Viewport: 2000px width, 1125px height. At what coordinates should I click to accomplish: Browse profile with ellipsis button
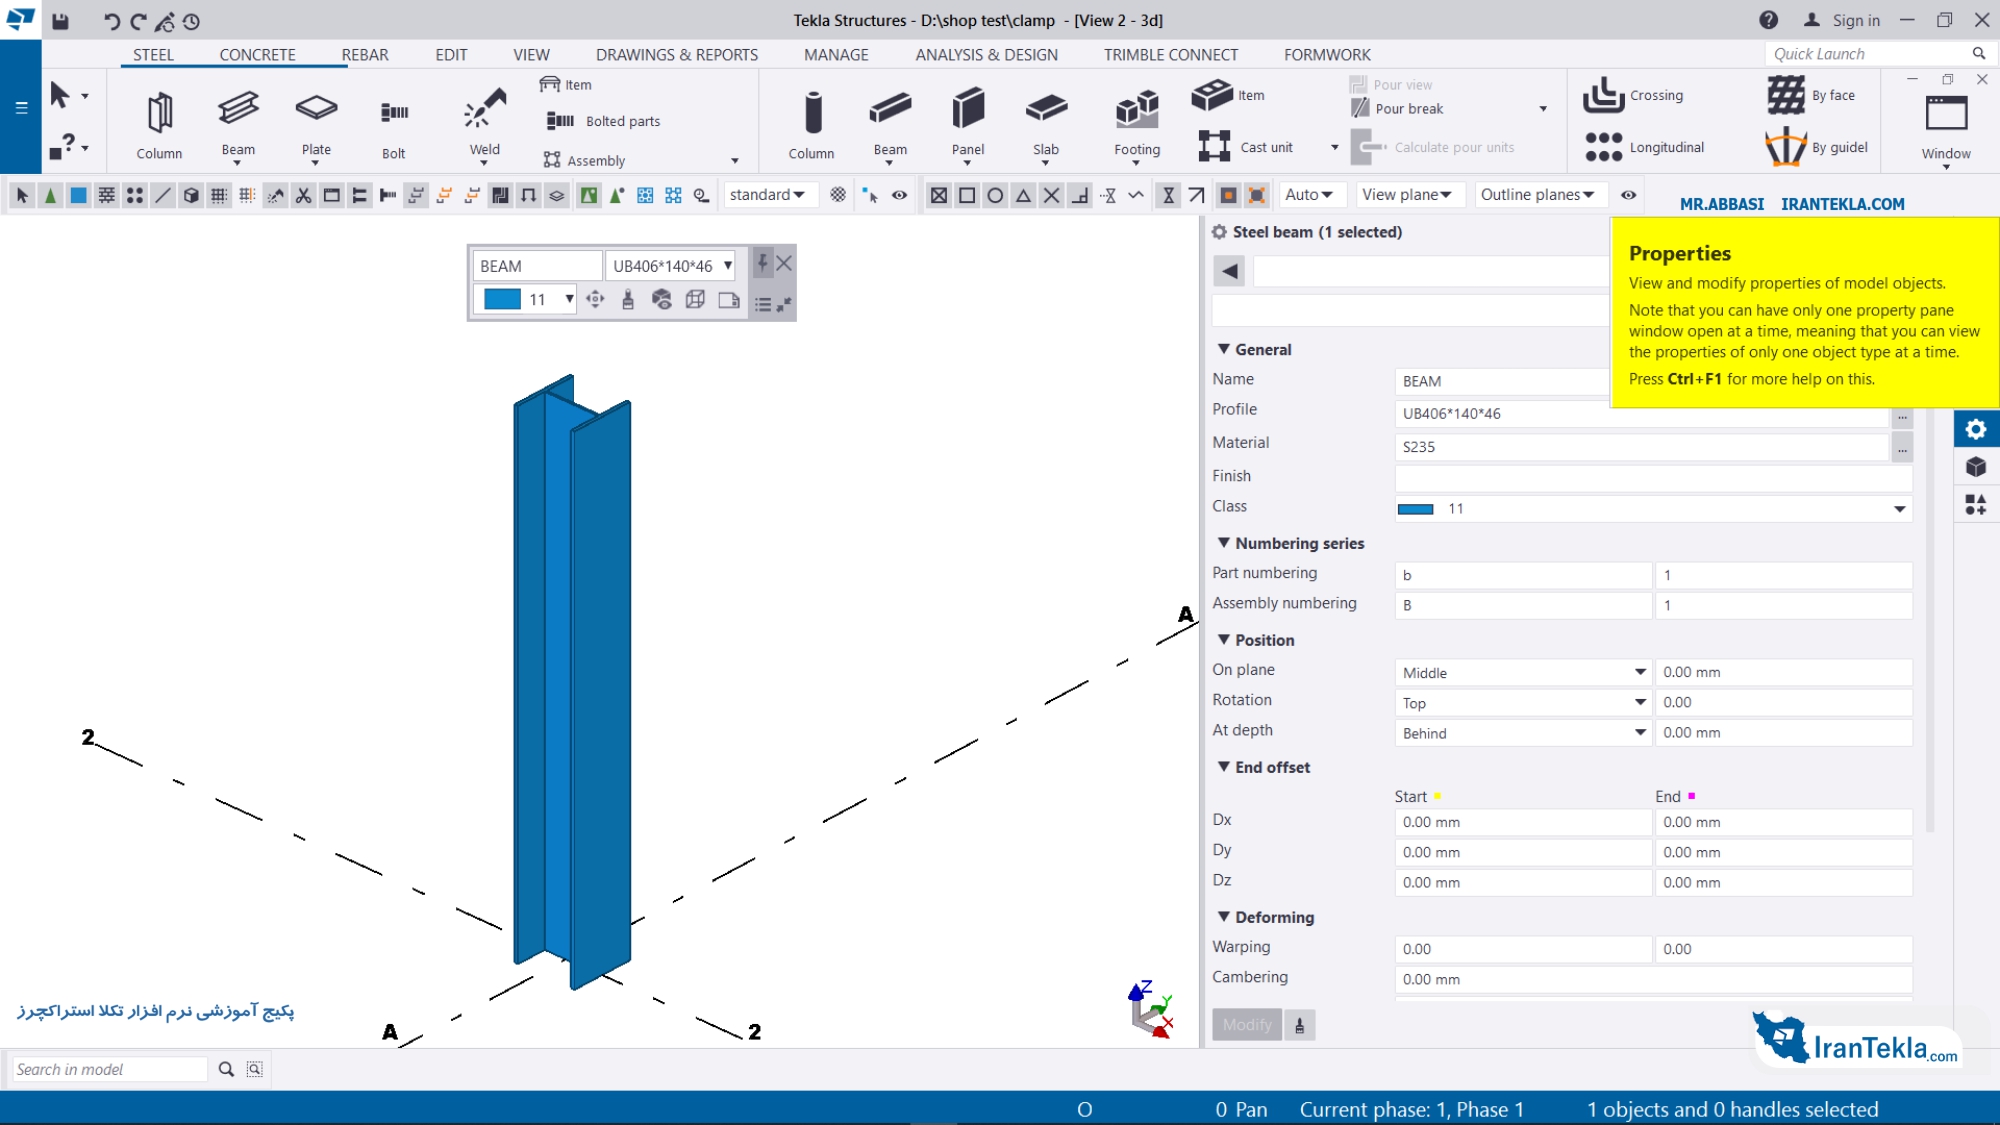[x=1902, y=416]
